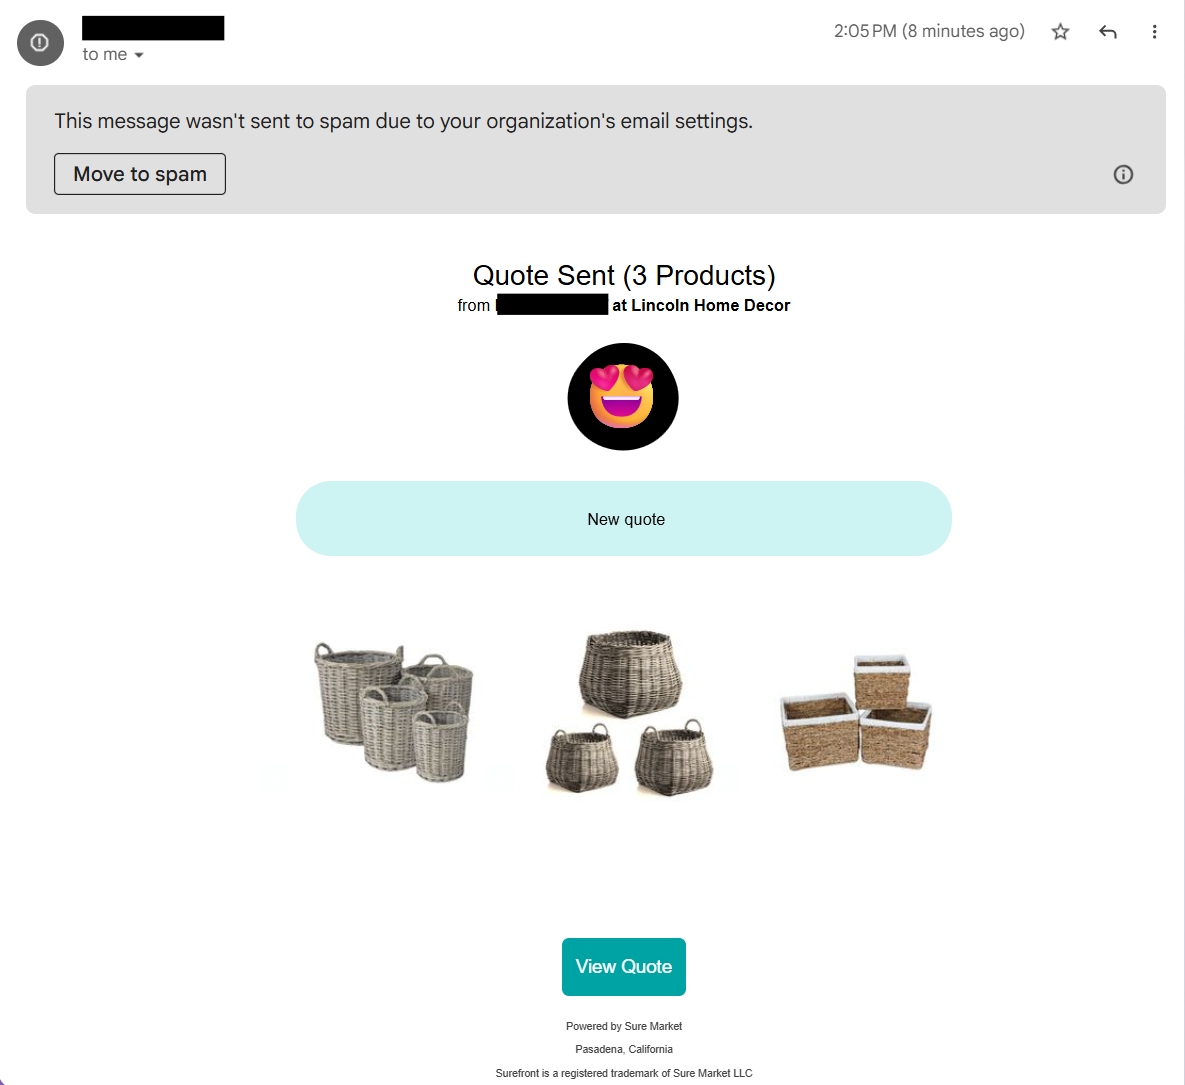Click the spam warning info icon
Image resolution: width=1185 pixels, height=1085 pixels.
click(x=1123, y=175)
